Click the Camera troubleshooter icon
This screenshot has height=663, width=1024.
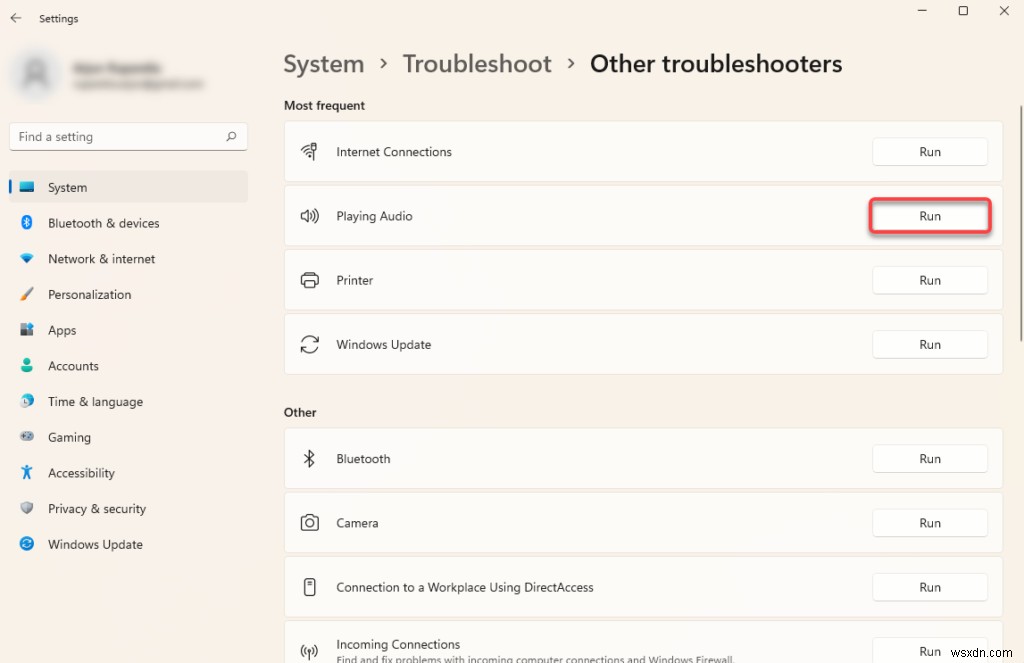click(309, 522)
